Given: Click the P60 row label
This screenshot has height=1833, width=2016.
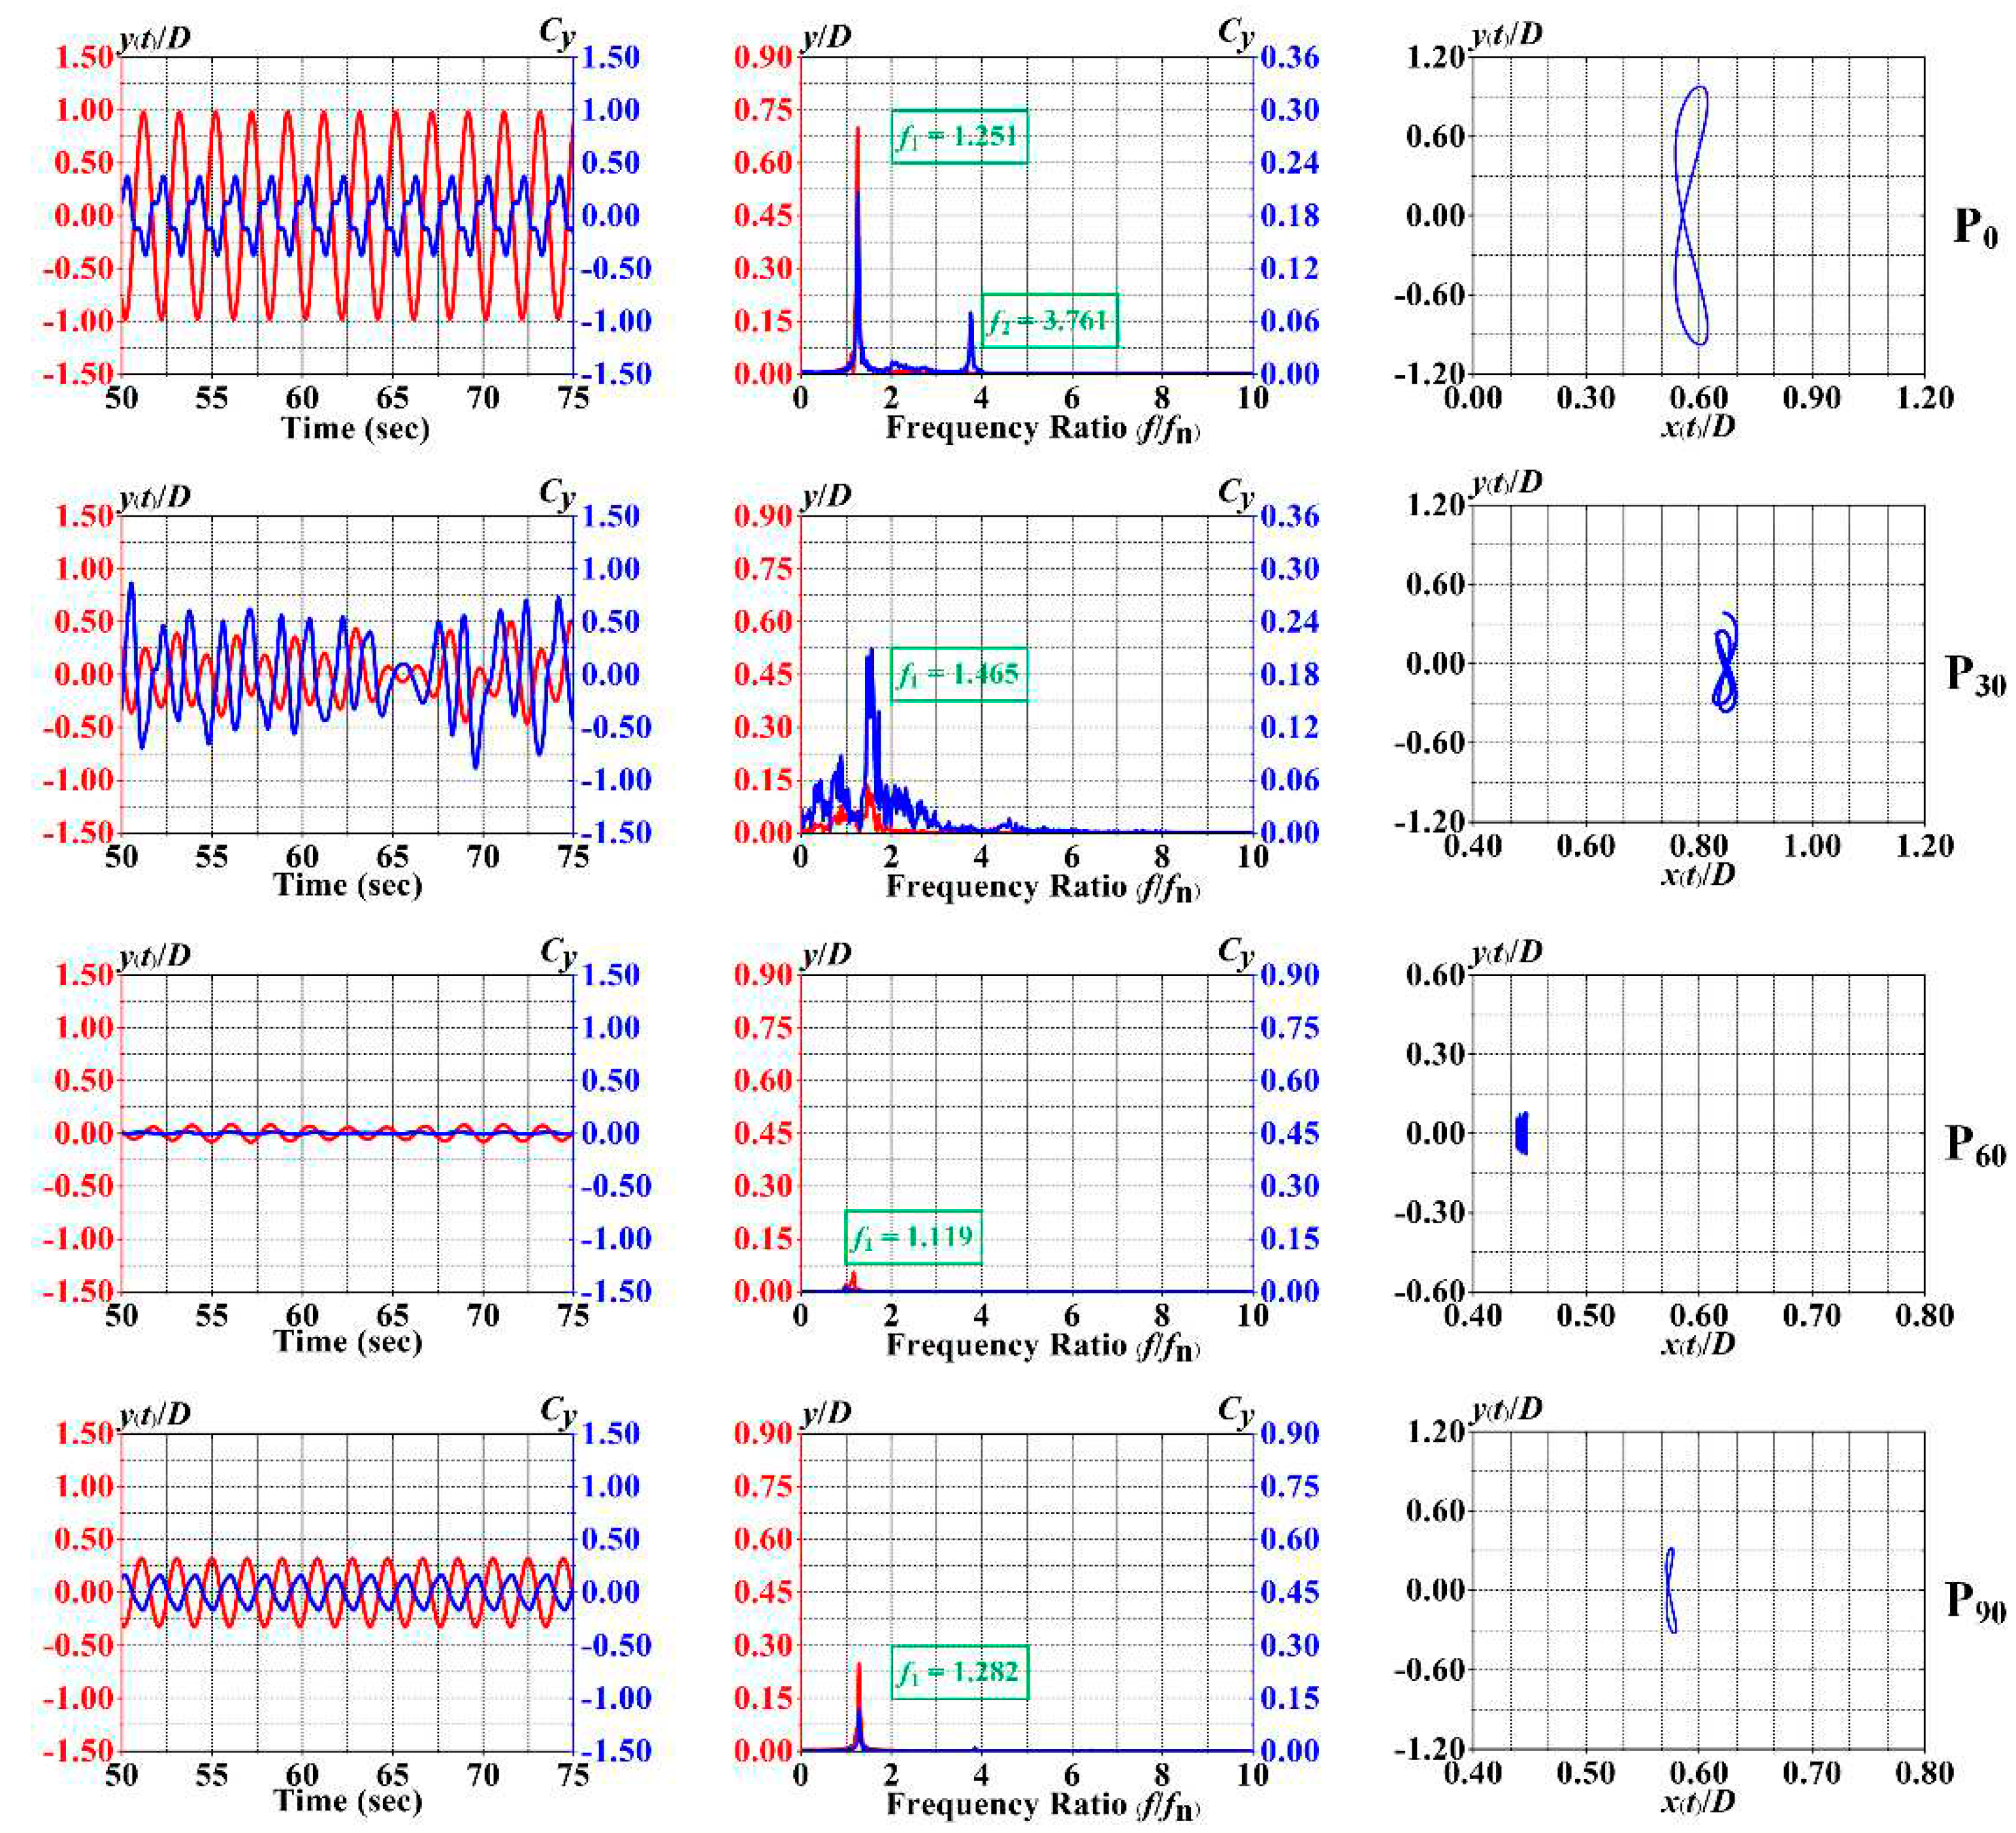Looking at the screenshot, I should (x=1975, y=1146).
